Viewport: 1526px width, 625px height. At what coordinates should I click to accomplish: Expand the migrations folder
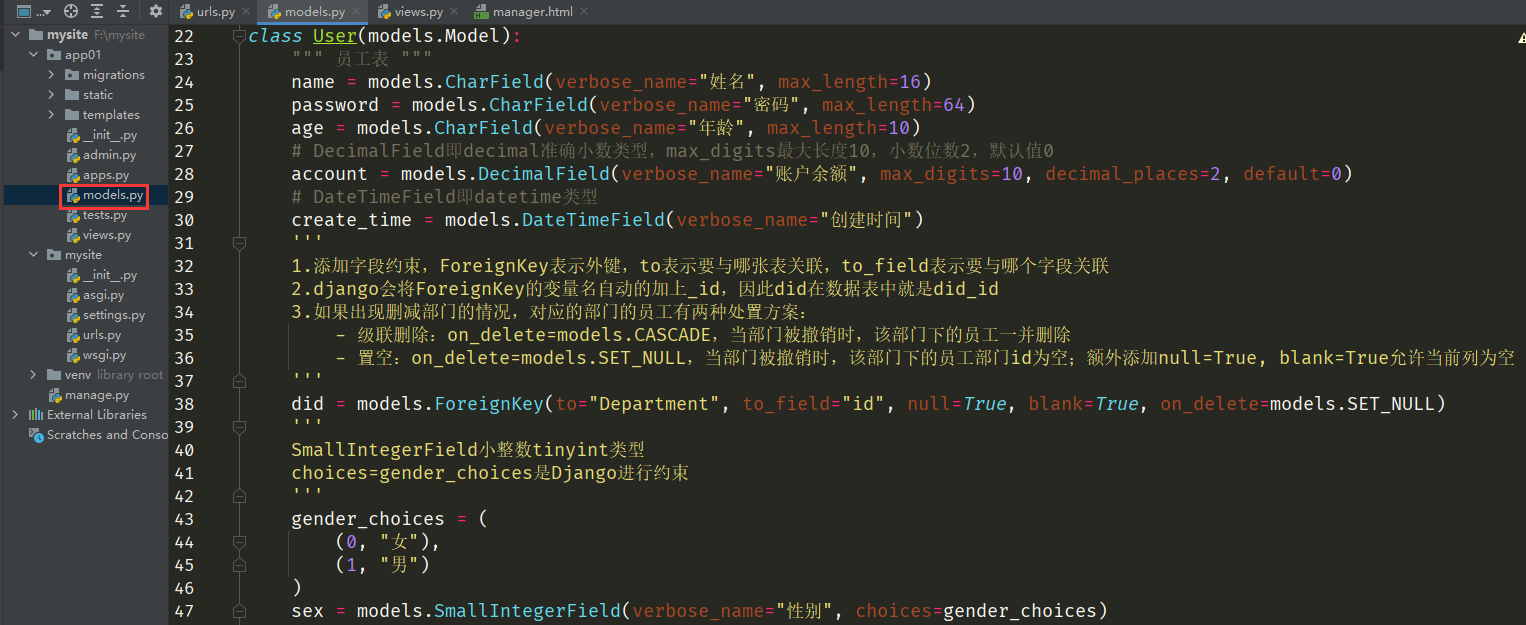coord(52,75)
